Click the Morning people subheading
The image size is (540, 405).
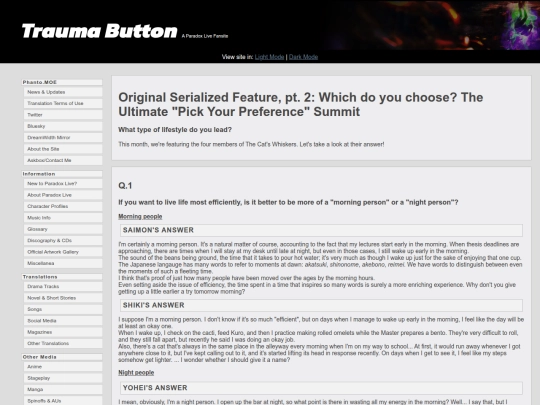tap(140, 217)
